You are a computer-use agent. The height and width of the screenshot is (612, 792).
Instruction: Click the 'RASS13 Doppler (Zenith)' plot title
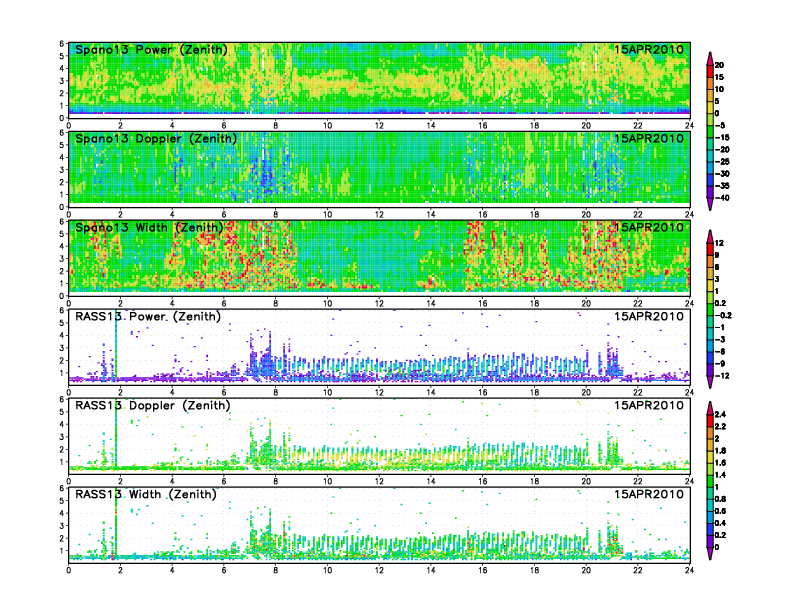[x=153, y=405]
